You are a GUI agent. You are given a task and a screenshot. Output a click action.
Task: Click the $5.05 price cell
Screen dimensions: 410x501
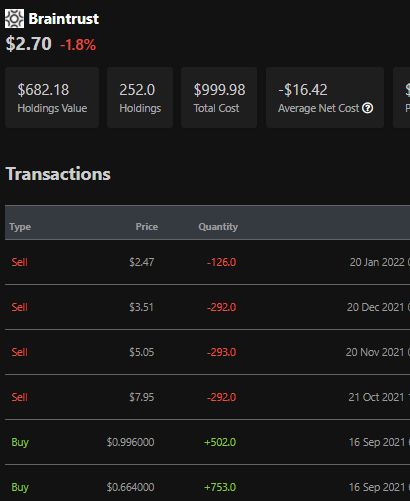pyautogui.click(x=142, y=352)
